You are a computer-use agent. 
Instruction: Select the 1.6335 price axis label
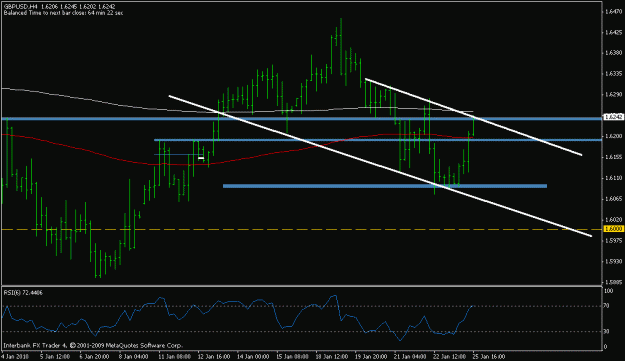[x=613, y=74]
